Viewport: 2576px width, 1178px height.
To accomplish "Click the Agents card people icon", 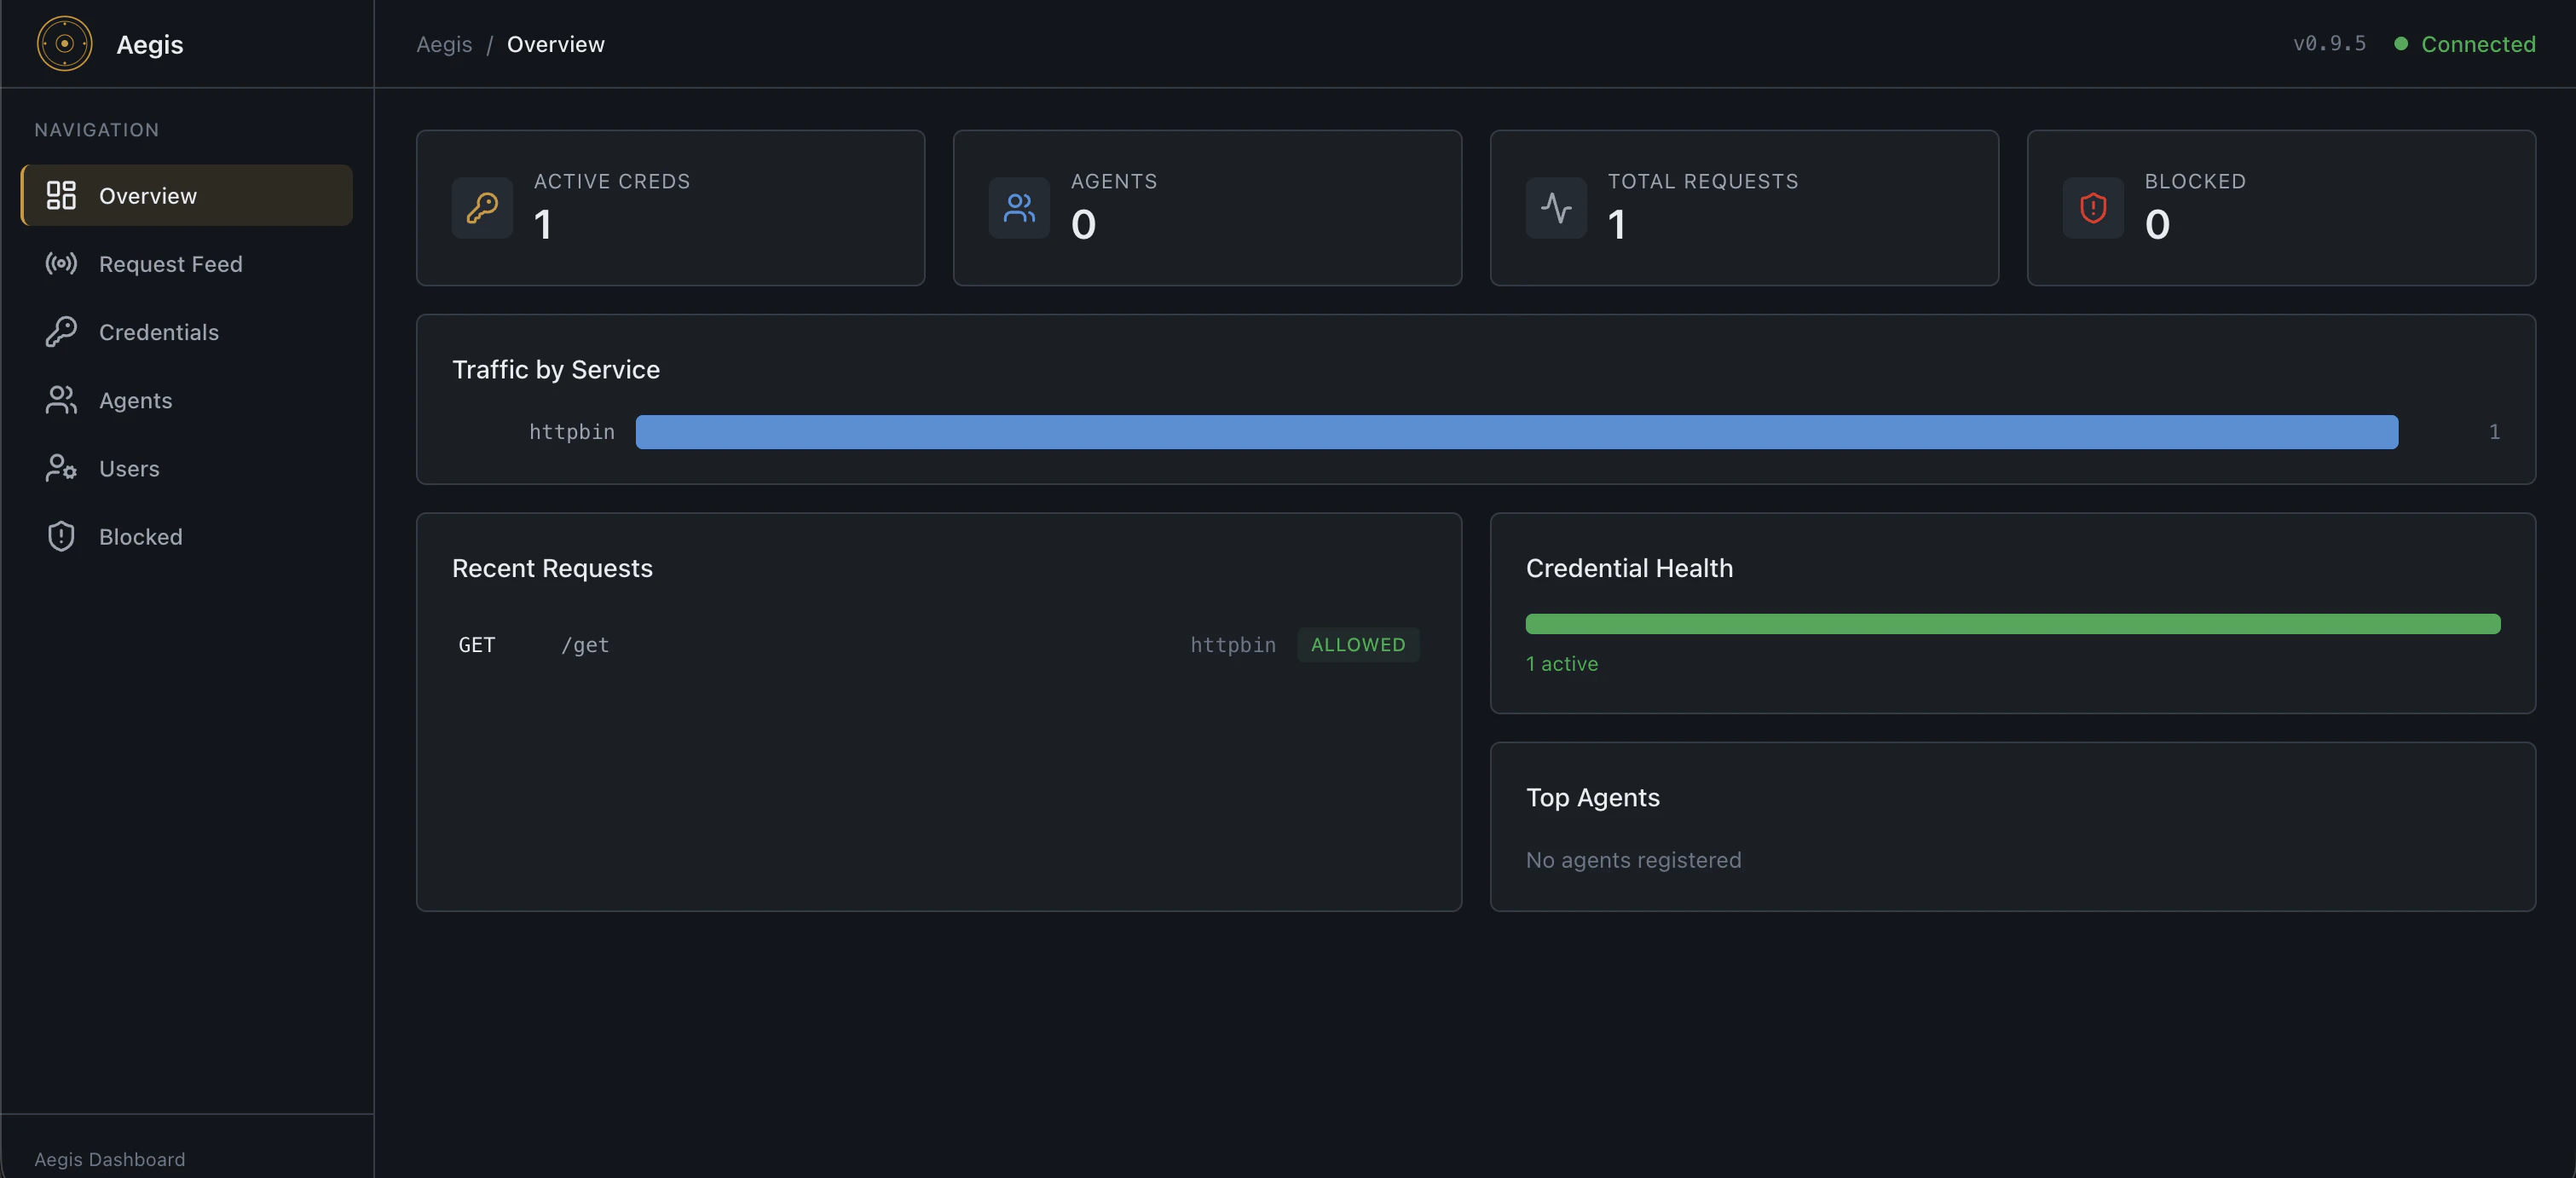I will (1019, 208).
